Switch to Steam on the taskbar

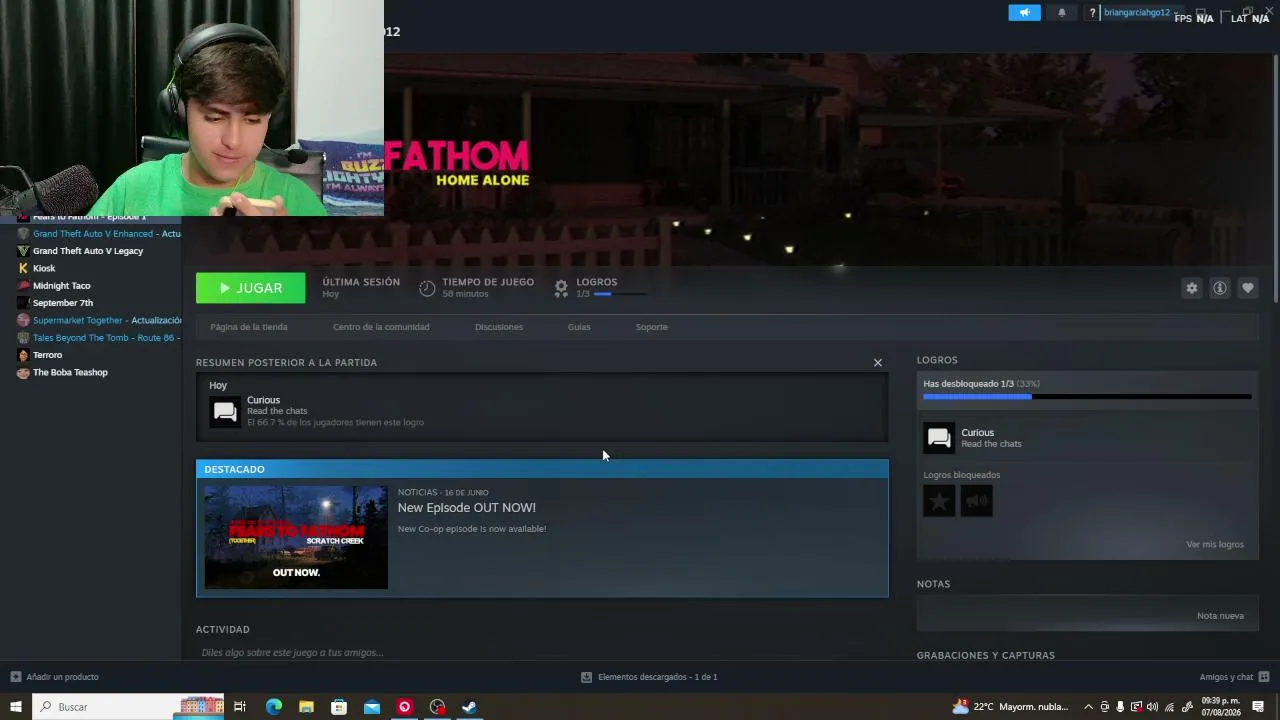[469, 707]
